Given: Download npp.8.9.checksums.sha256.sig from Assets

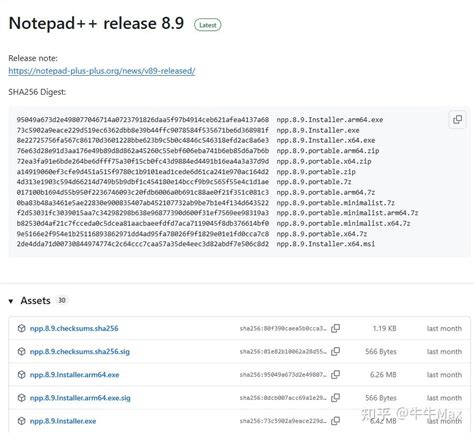Looking at the screenshot, I should (80, 351).
